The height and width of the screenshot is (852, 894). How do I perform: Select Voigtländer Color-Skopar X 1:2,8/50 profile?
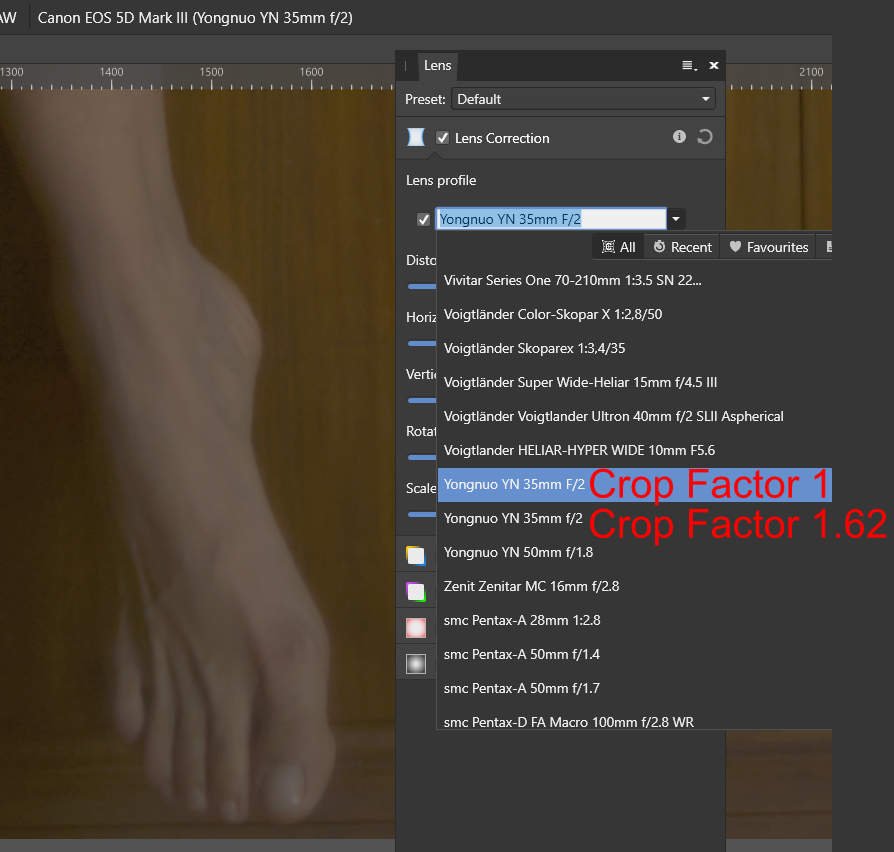pyautogui.click(x=635, y=314)
